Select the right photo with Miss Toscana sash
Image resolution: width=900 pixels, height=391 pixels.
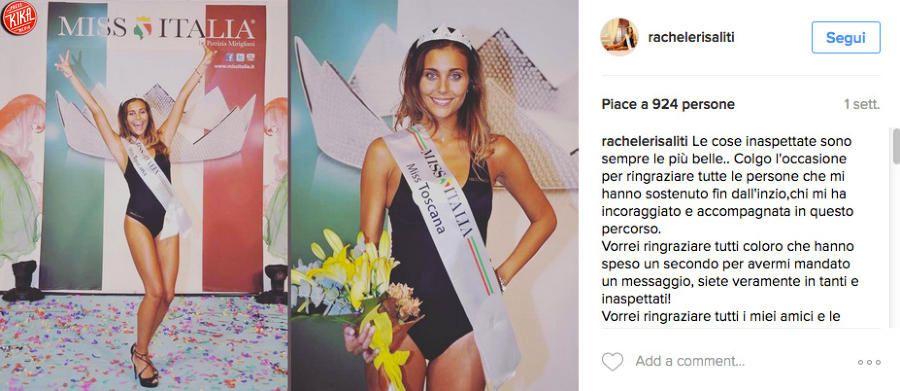click(434, 195)
